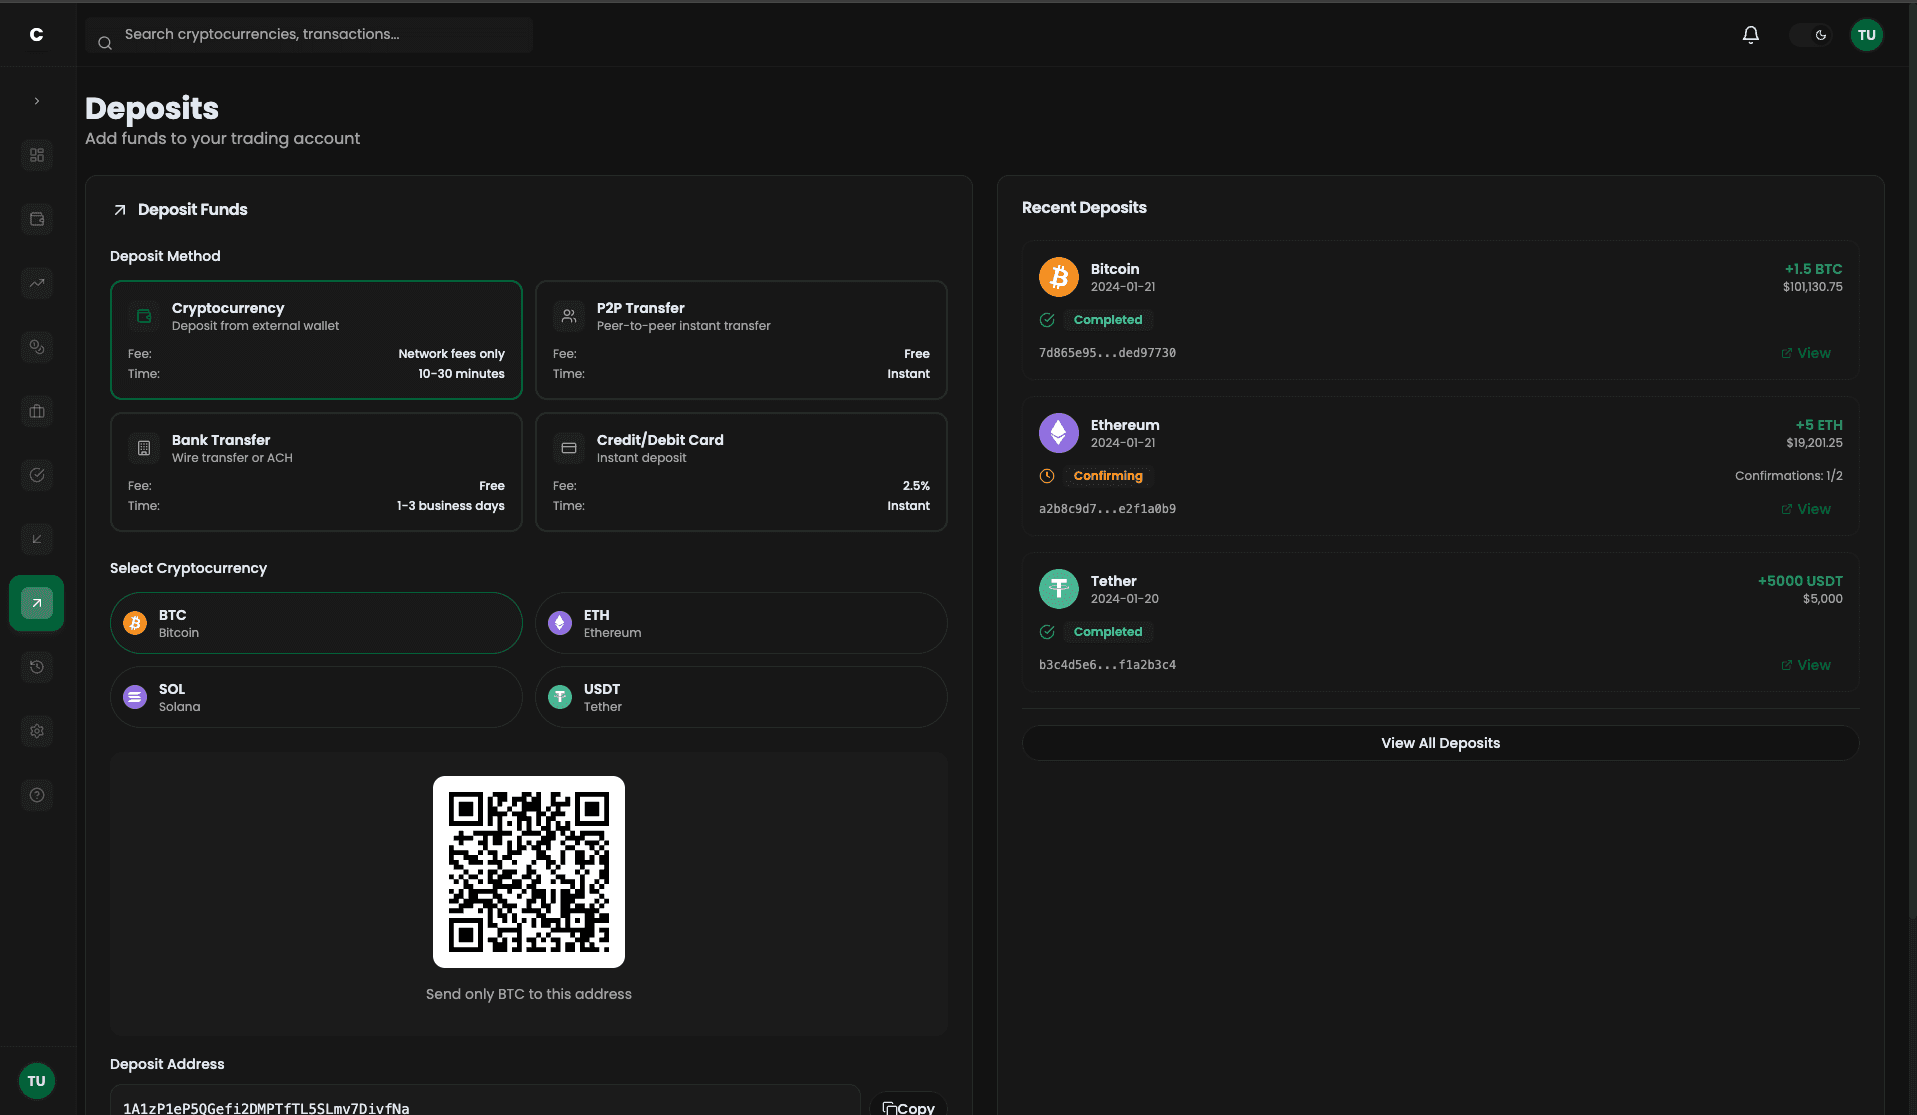Toggle dark mode with the moon switch
The height and width of the screenshot is (1115, 1917).
coord(1811,33)
